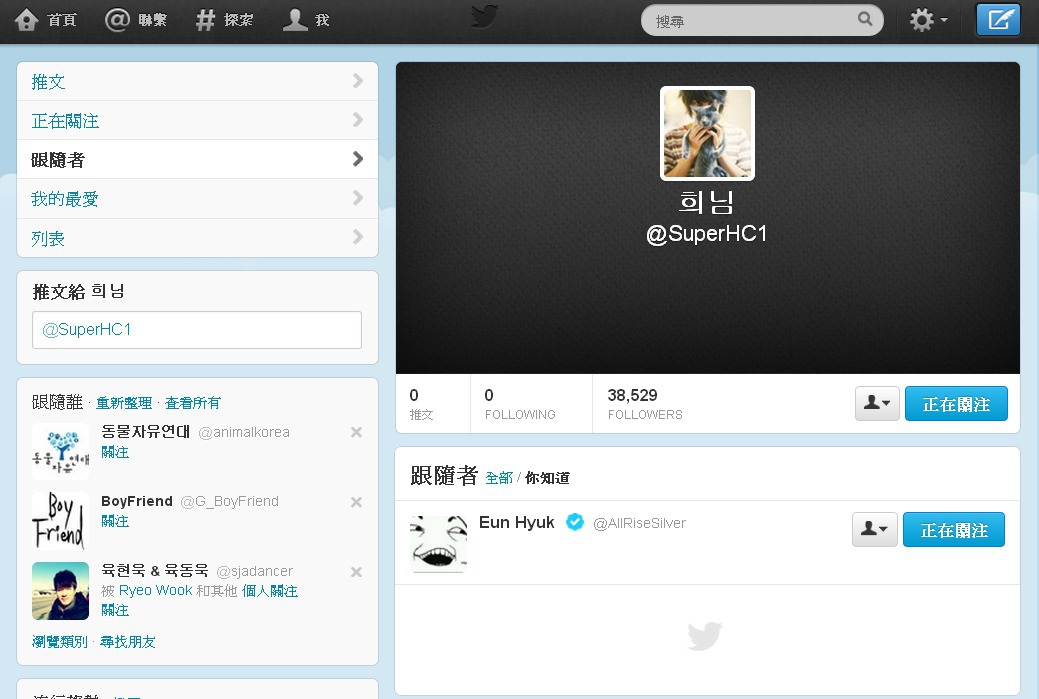Click the Twitter bird logo in top bar

coord(484,17)
